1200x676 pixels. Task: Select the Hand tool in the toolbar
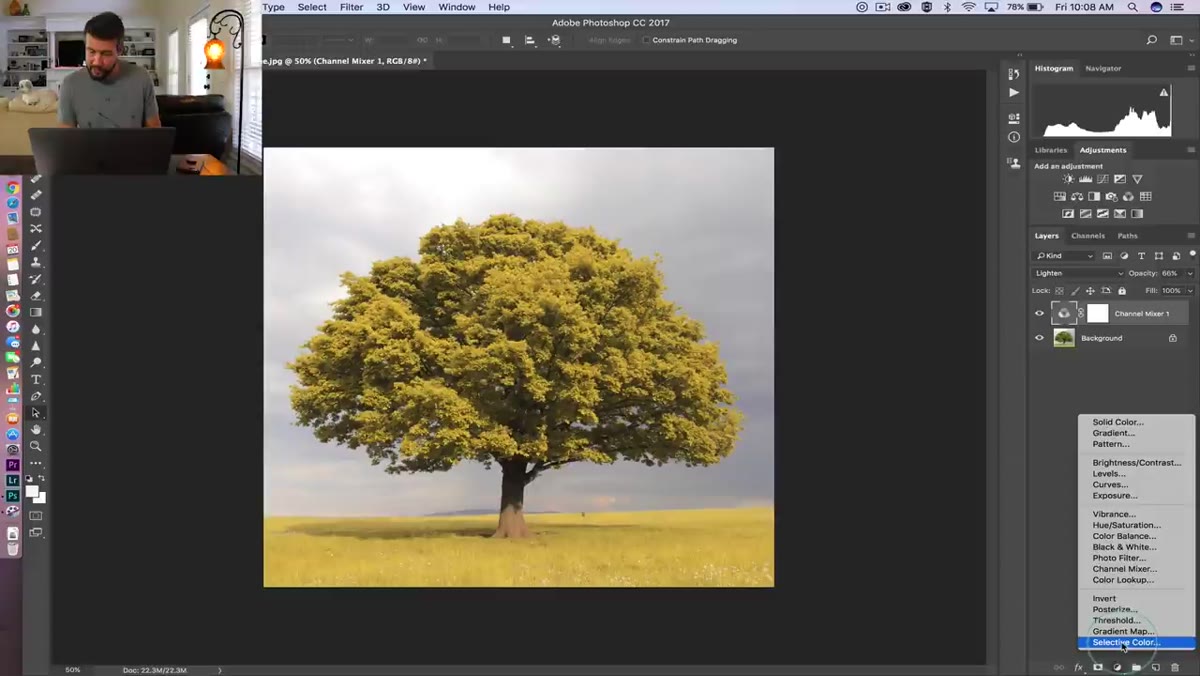36,429
